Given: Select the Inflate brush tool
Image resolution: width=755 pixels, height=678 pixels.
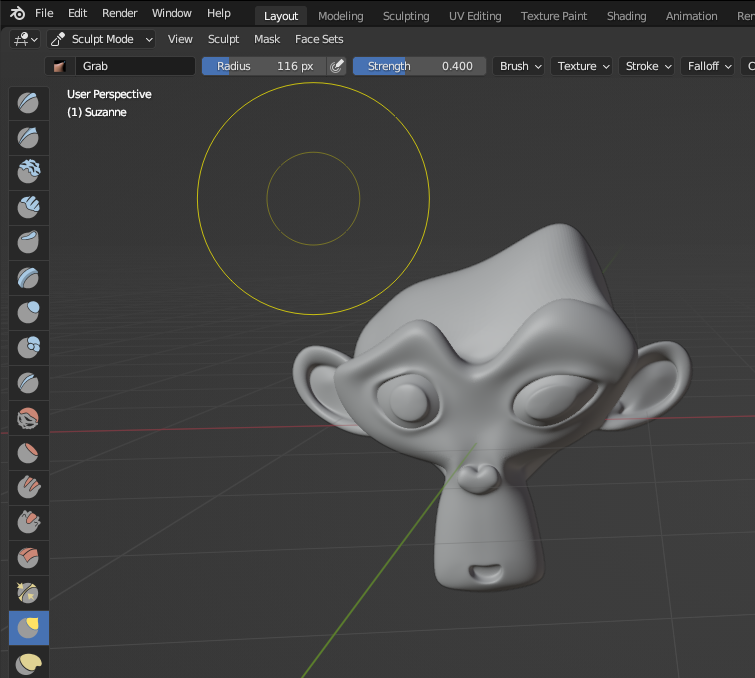Looking at the screenshot, I should point(28,313).
